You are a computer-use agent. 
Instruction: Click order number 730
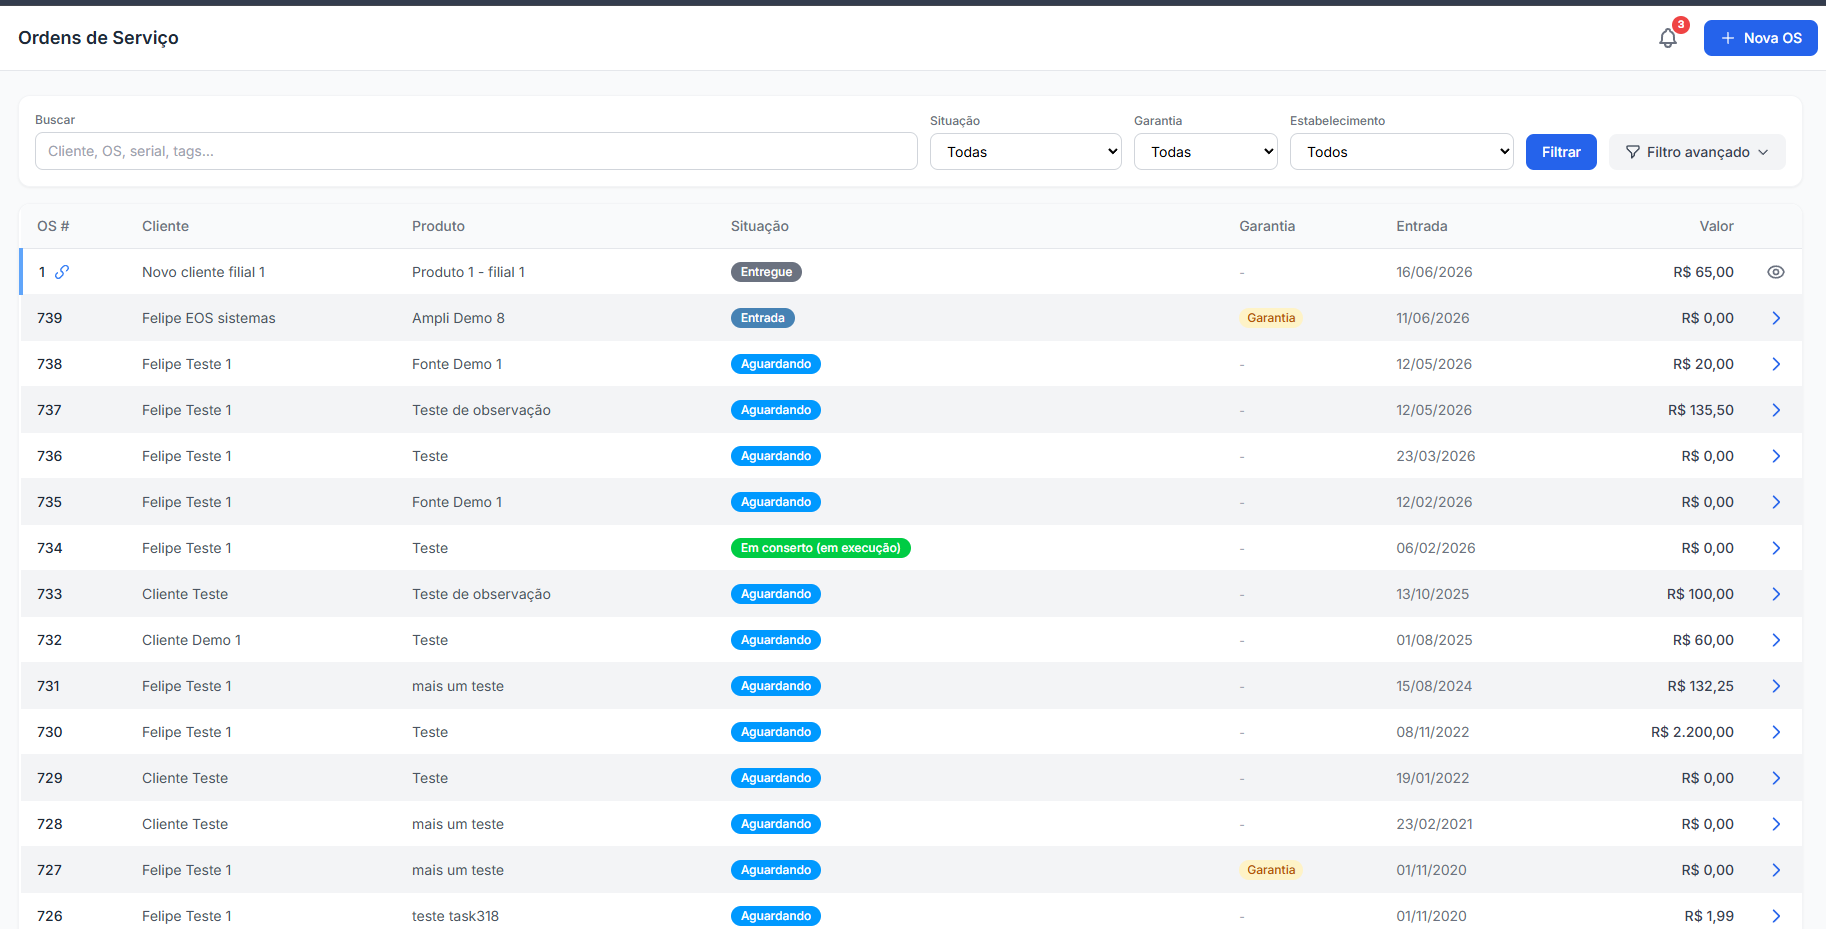click(x=49, y=732)
